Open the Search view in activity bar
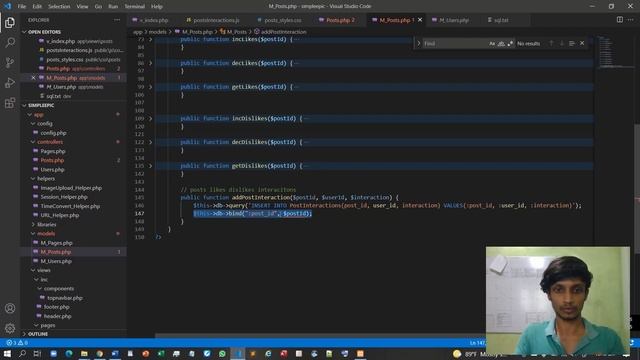 [x=10, y=42]
